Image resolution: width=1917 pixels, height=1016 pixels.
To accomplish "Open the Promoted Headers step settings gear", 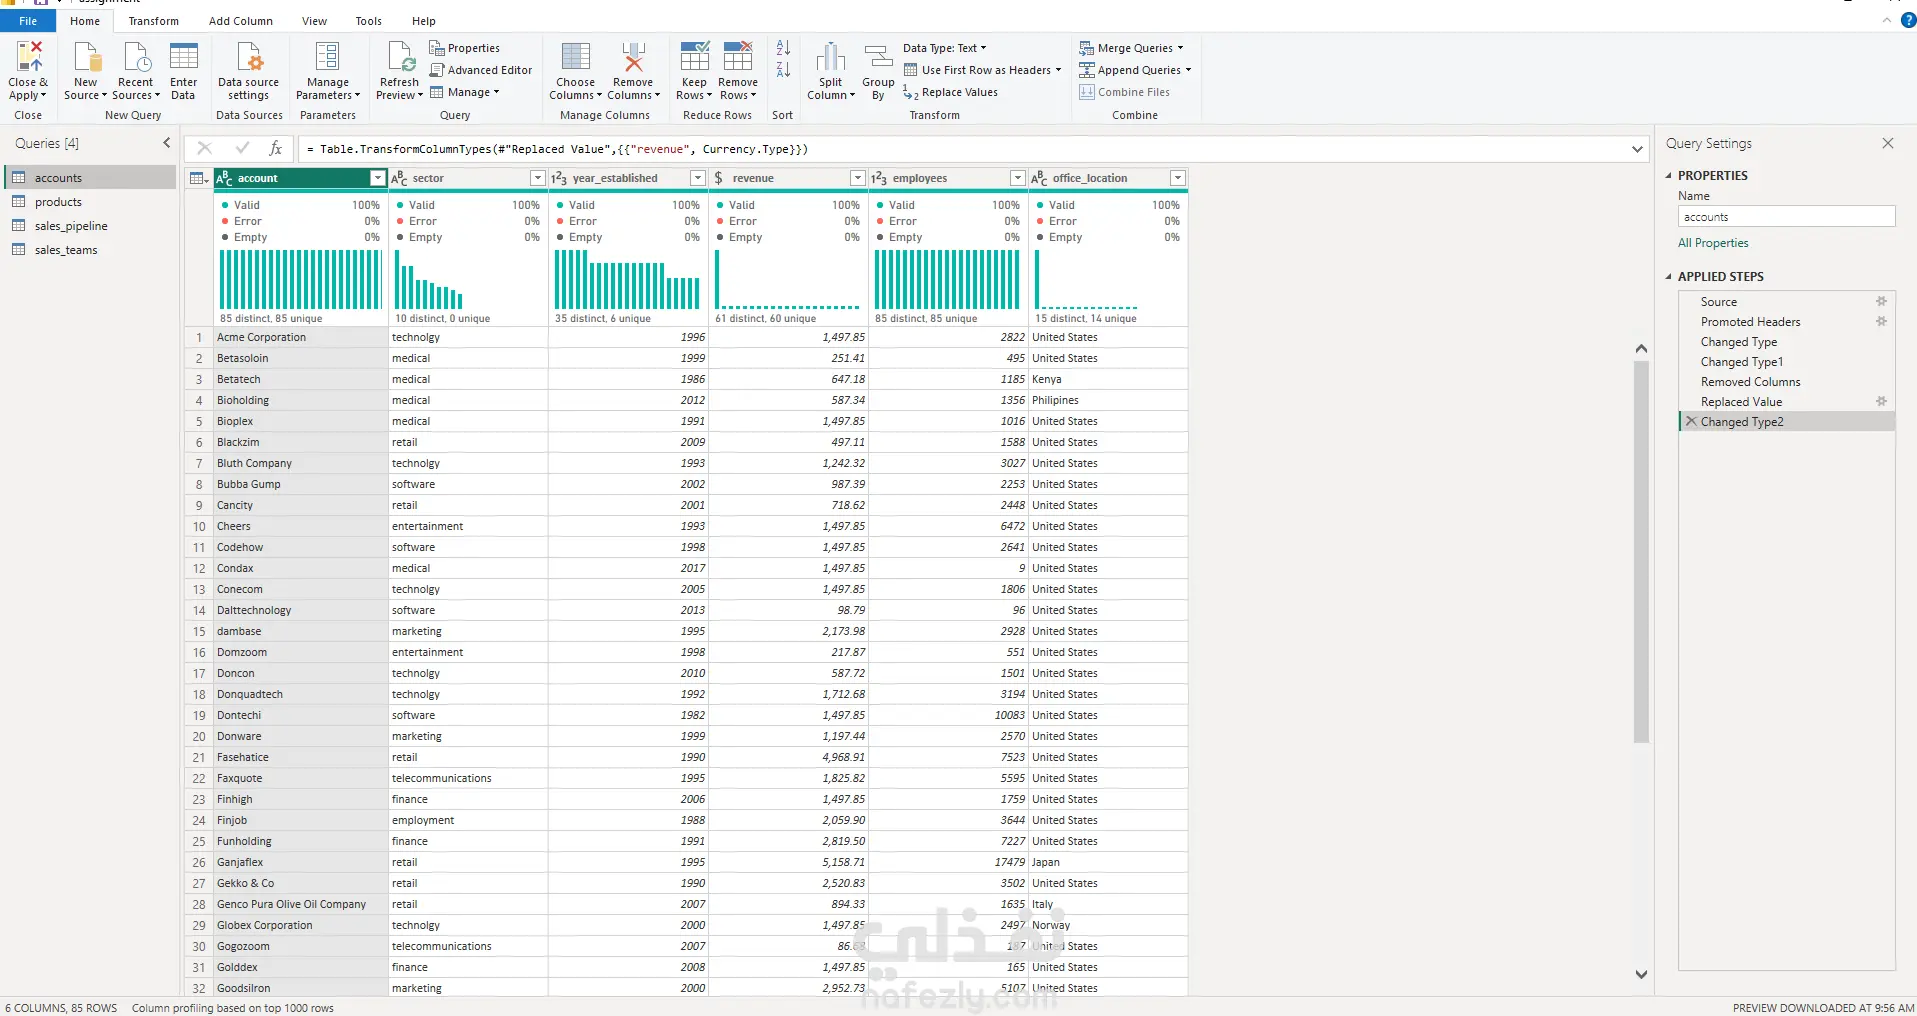I will coord(1881,322).
